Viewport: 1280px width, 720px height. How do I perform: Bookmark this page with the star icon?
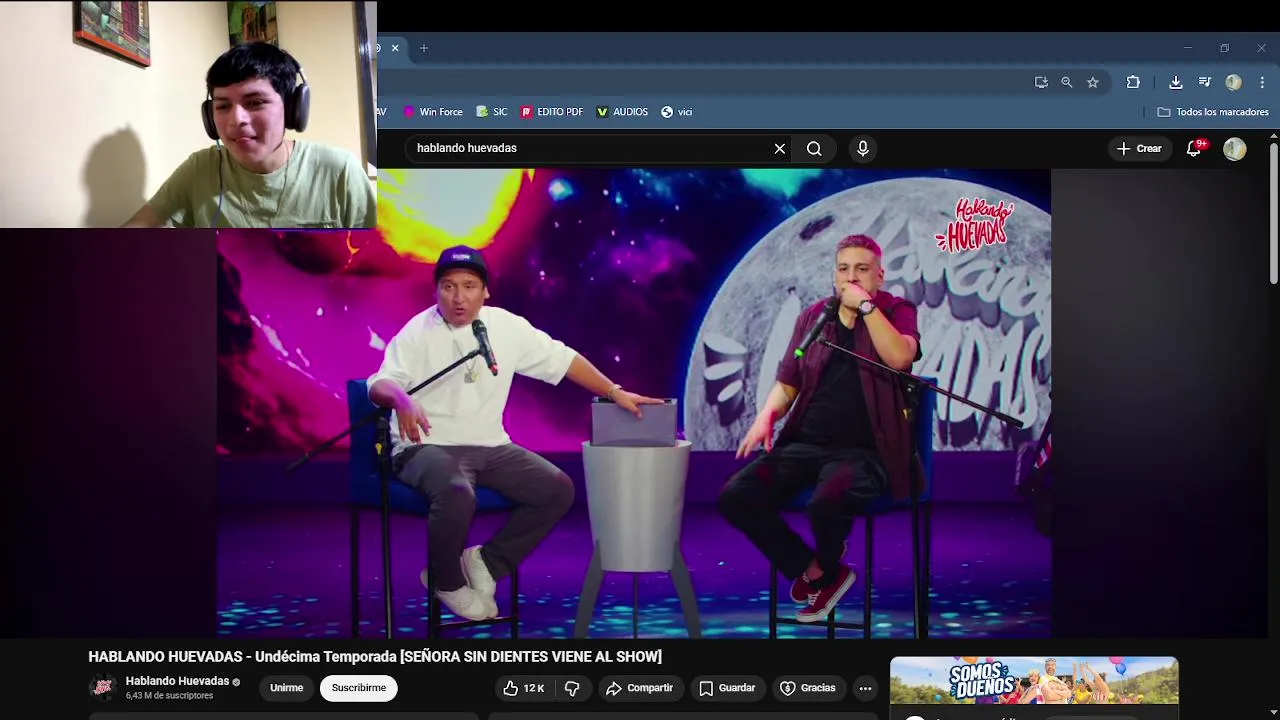1093,82
